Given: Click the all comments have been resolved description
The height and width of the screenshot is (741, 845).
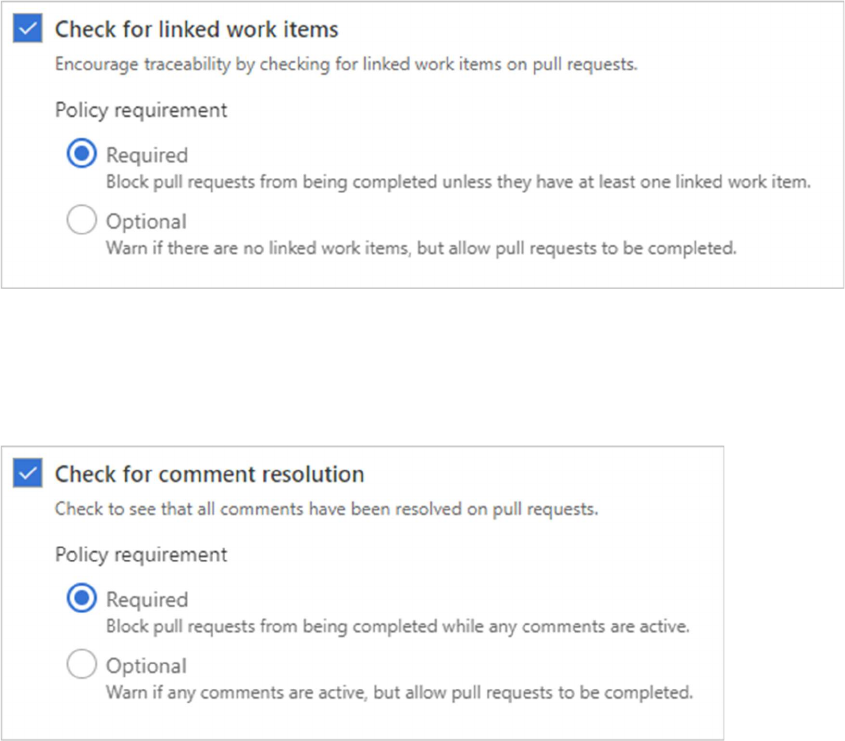Looking at the screenshot, I should 326,509.
